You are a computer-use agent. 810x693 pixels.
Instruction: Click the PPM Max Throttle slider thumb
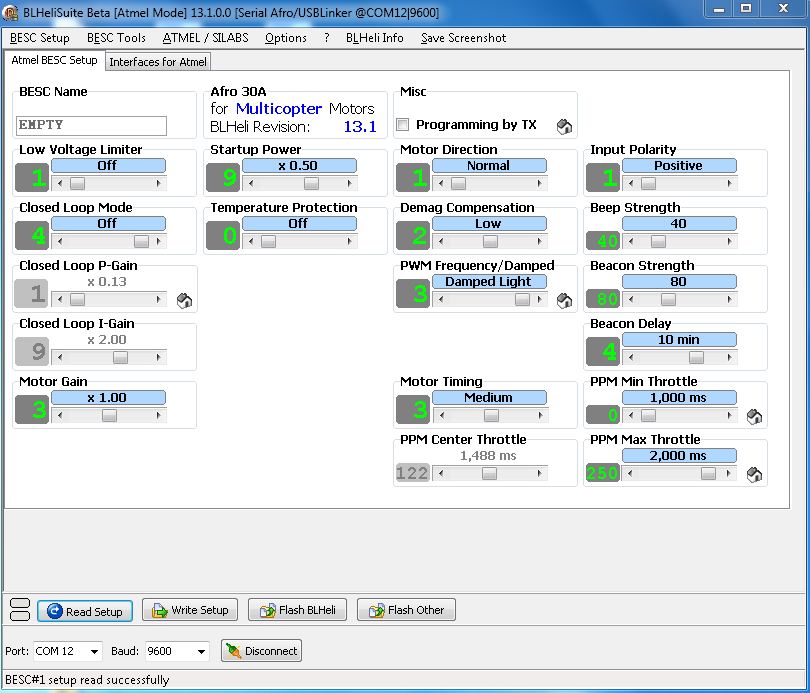pos(708,473)
